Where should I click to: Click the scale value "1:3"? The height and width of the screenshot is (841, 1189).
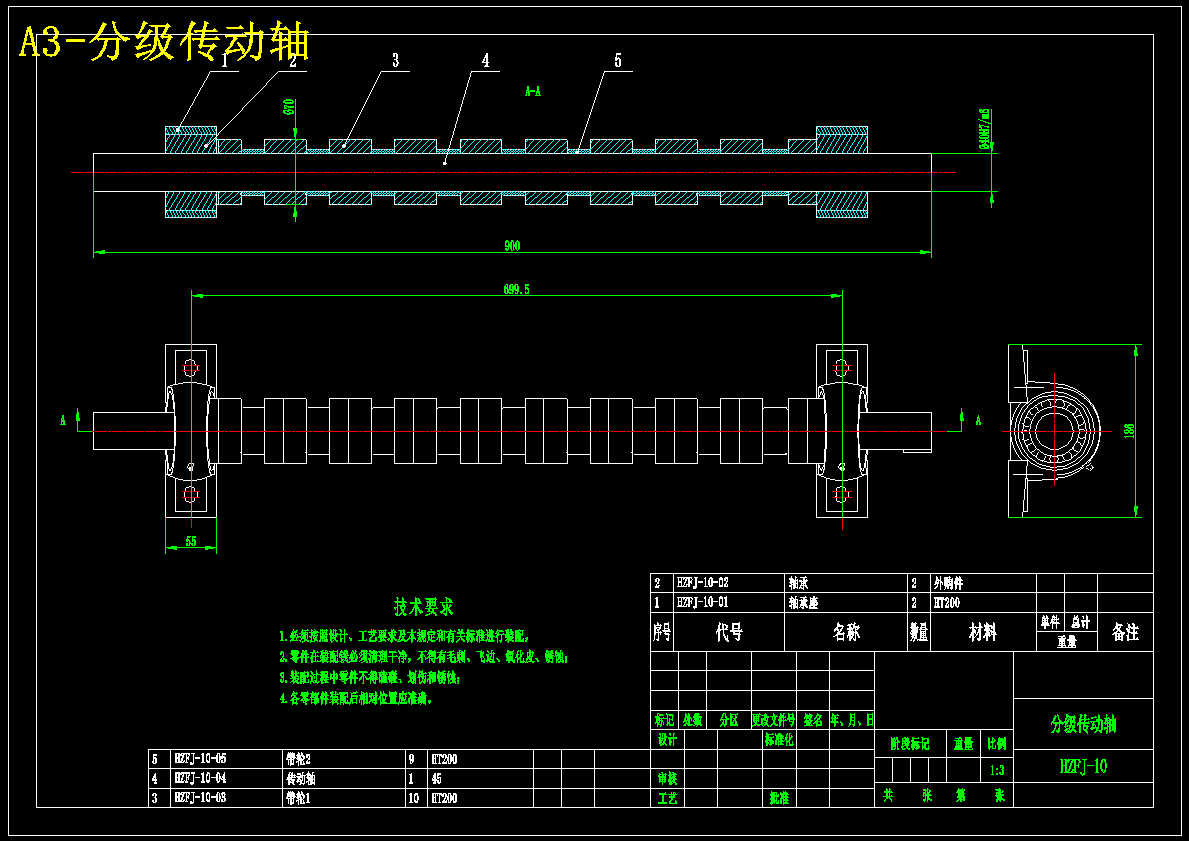coord(997,770)
